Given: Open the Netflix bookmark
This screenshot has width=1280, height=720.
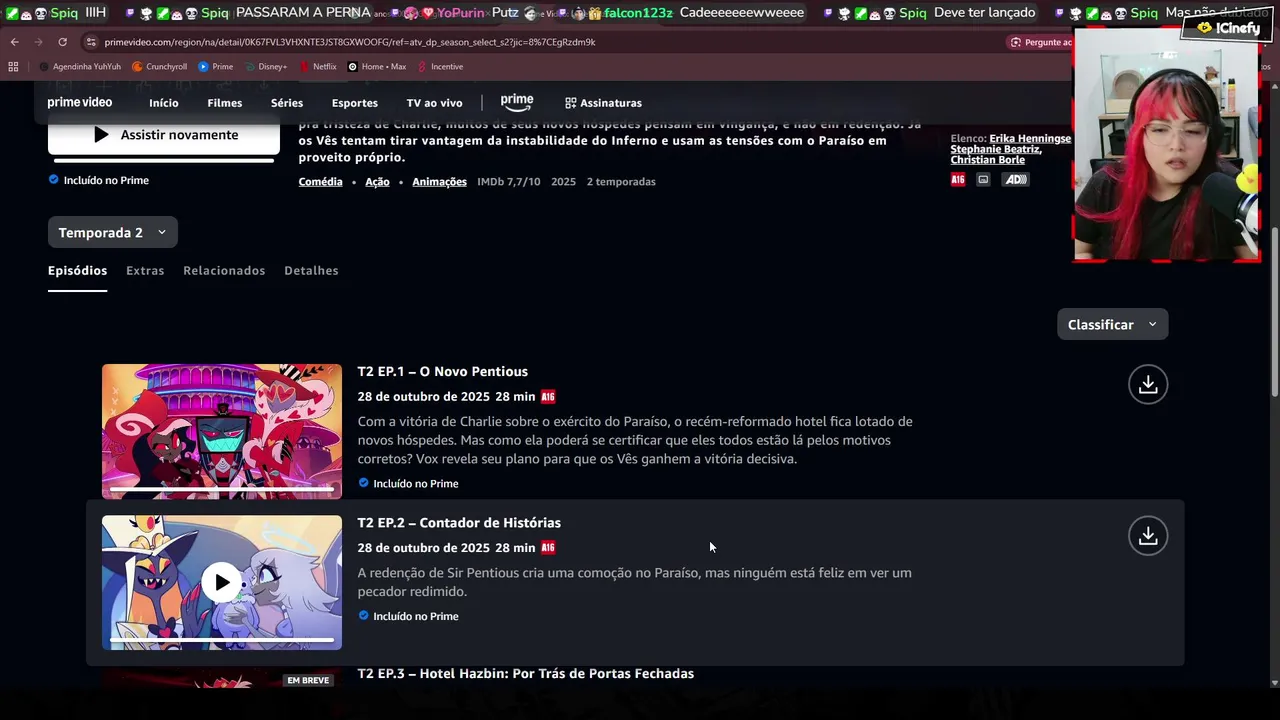Looking at the screenshot, I should [x=317, y=67].
